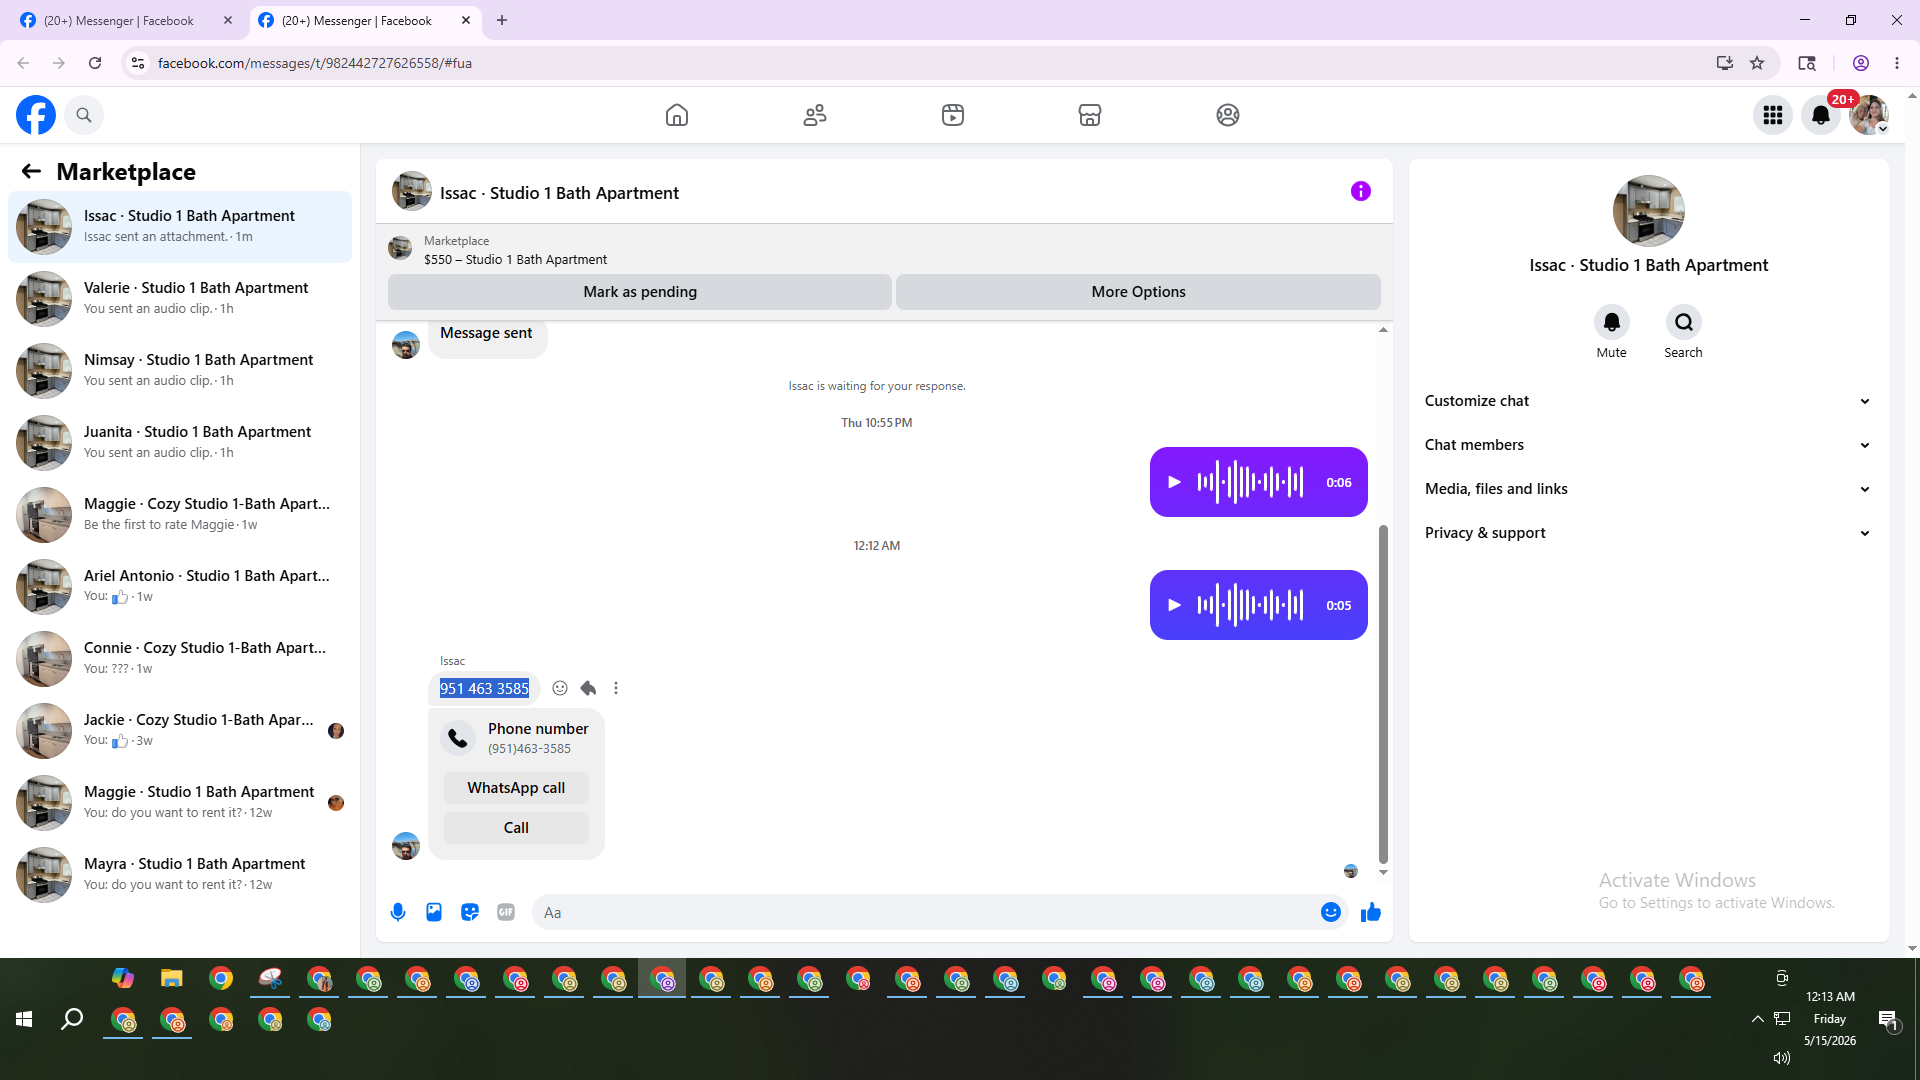
Task: Play the 0:06 audio clip
Action: tap(1175, 482)
